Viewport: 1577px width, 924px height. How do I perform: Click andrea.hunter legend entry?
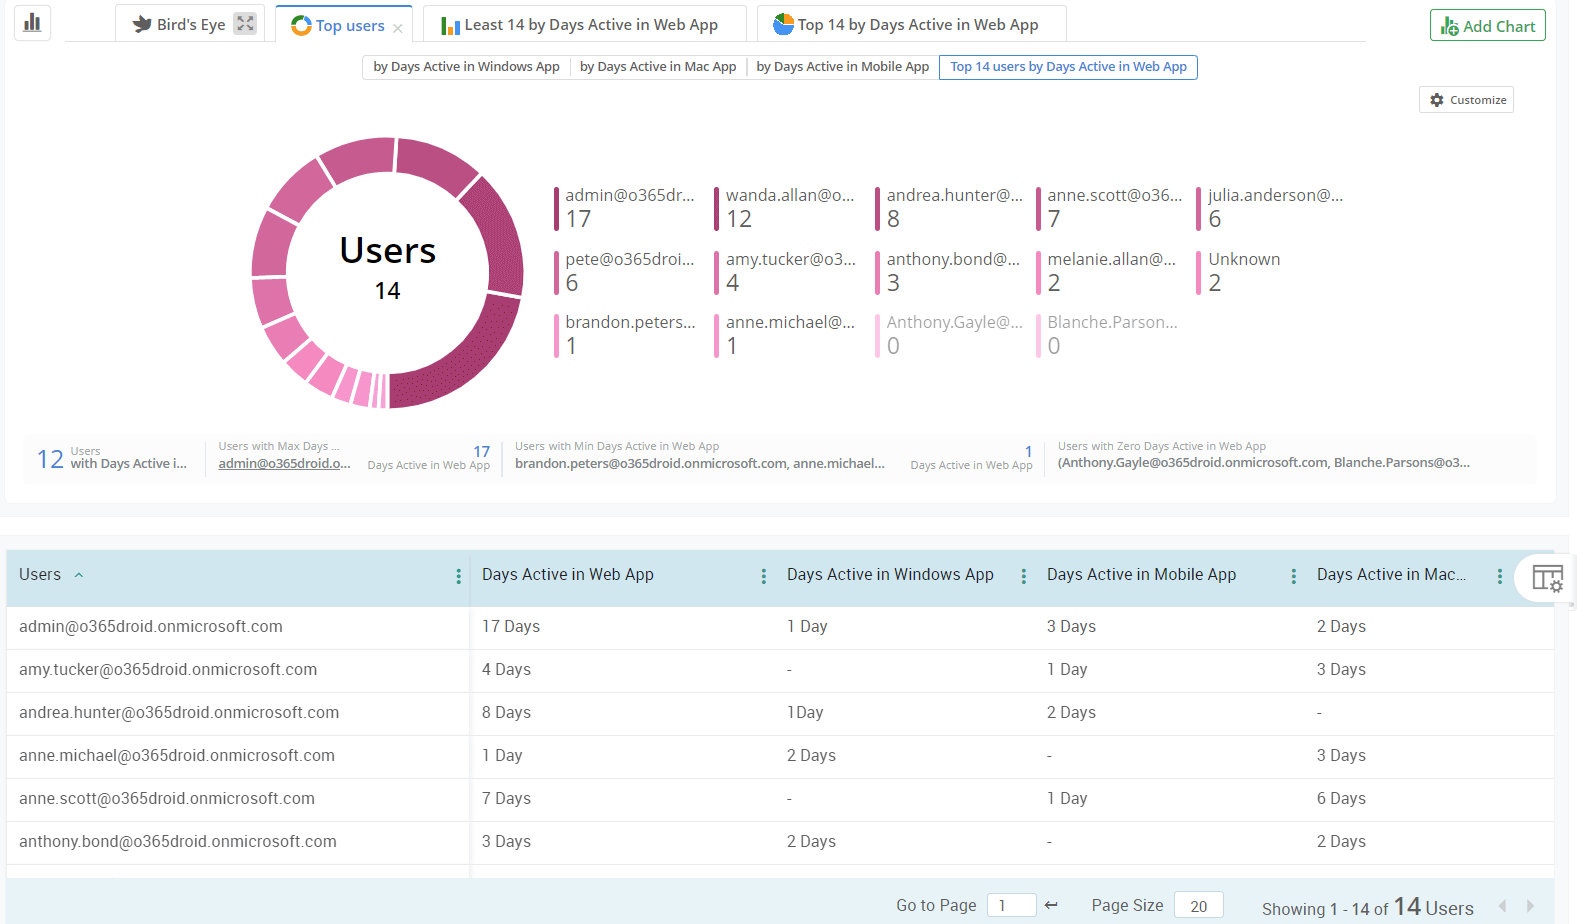coord(950,208)
